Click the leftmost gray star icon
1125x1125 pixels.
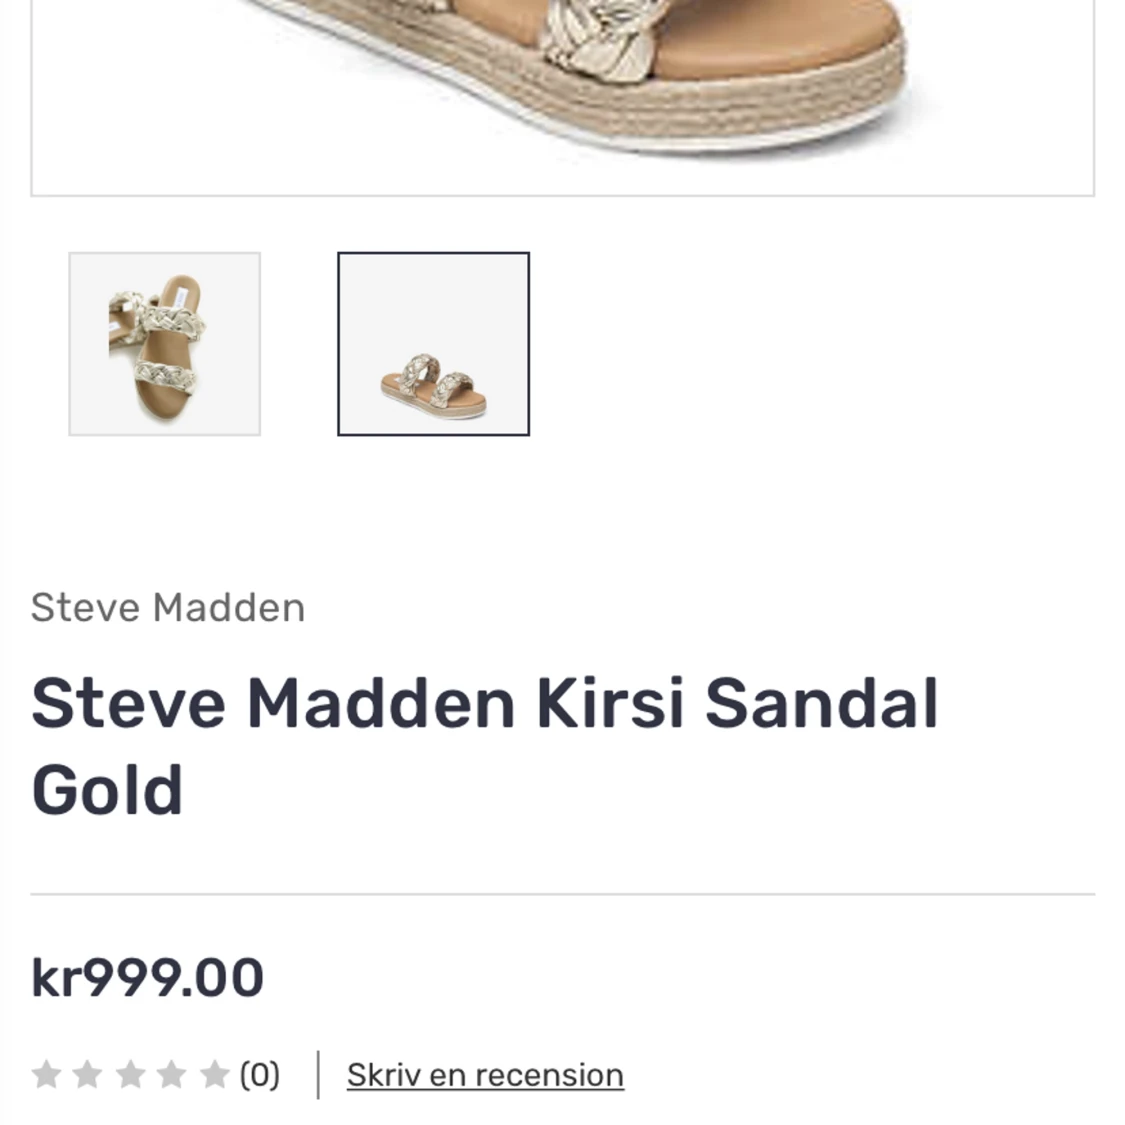point(47,1074)
